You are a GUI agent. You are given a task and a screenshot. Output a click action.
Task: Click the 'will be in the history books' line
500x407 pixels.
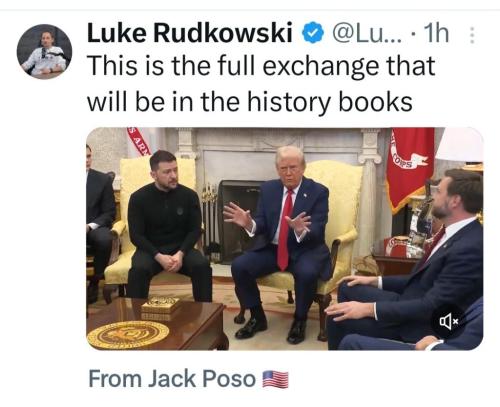(250, 101)
